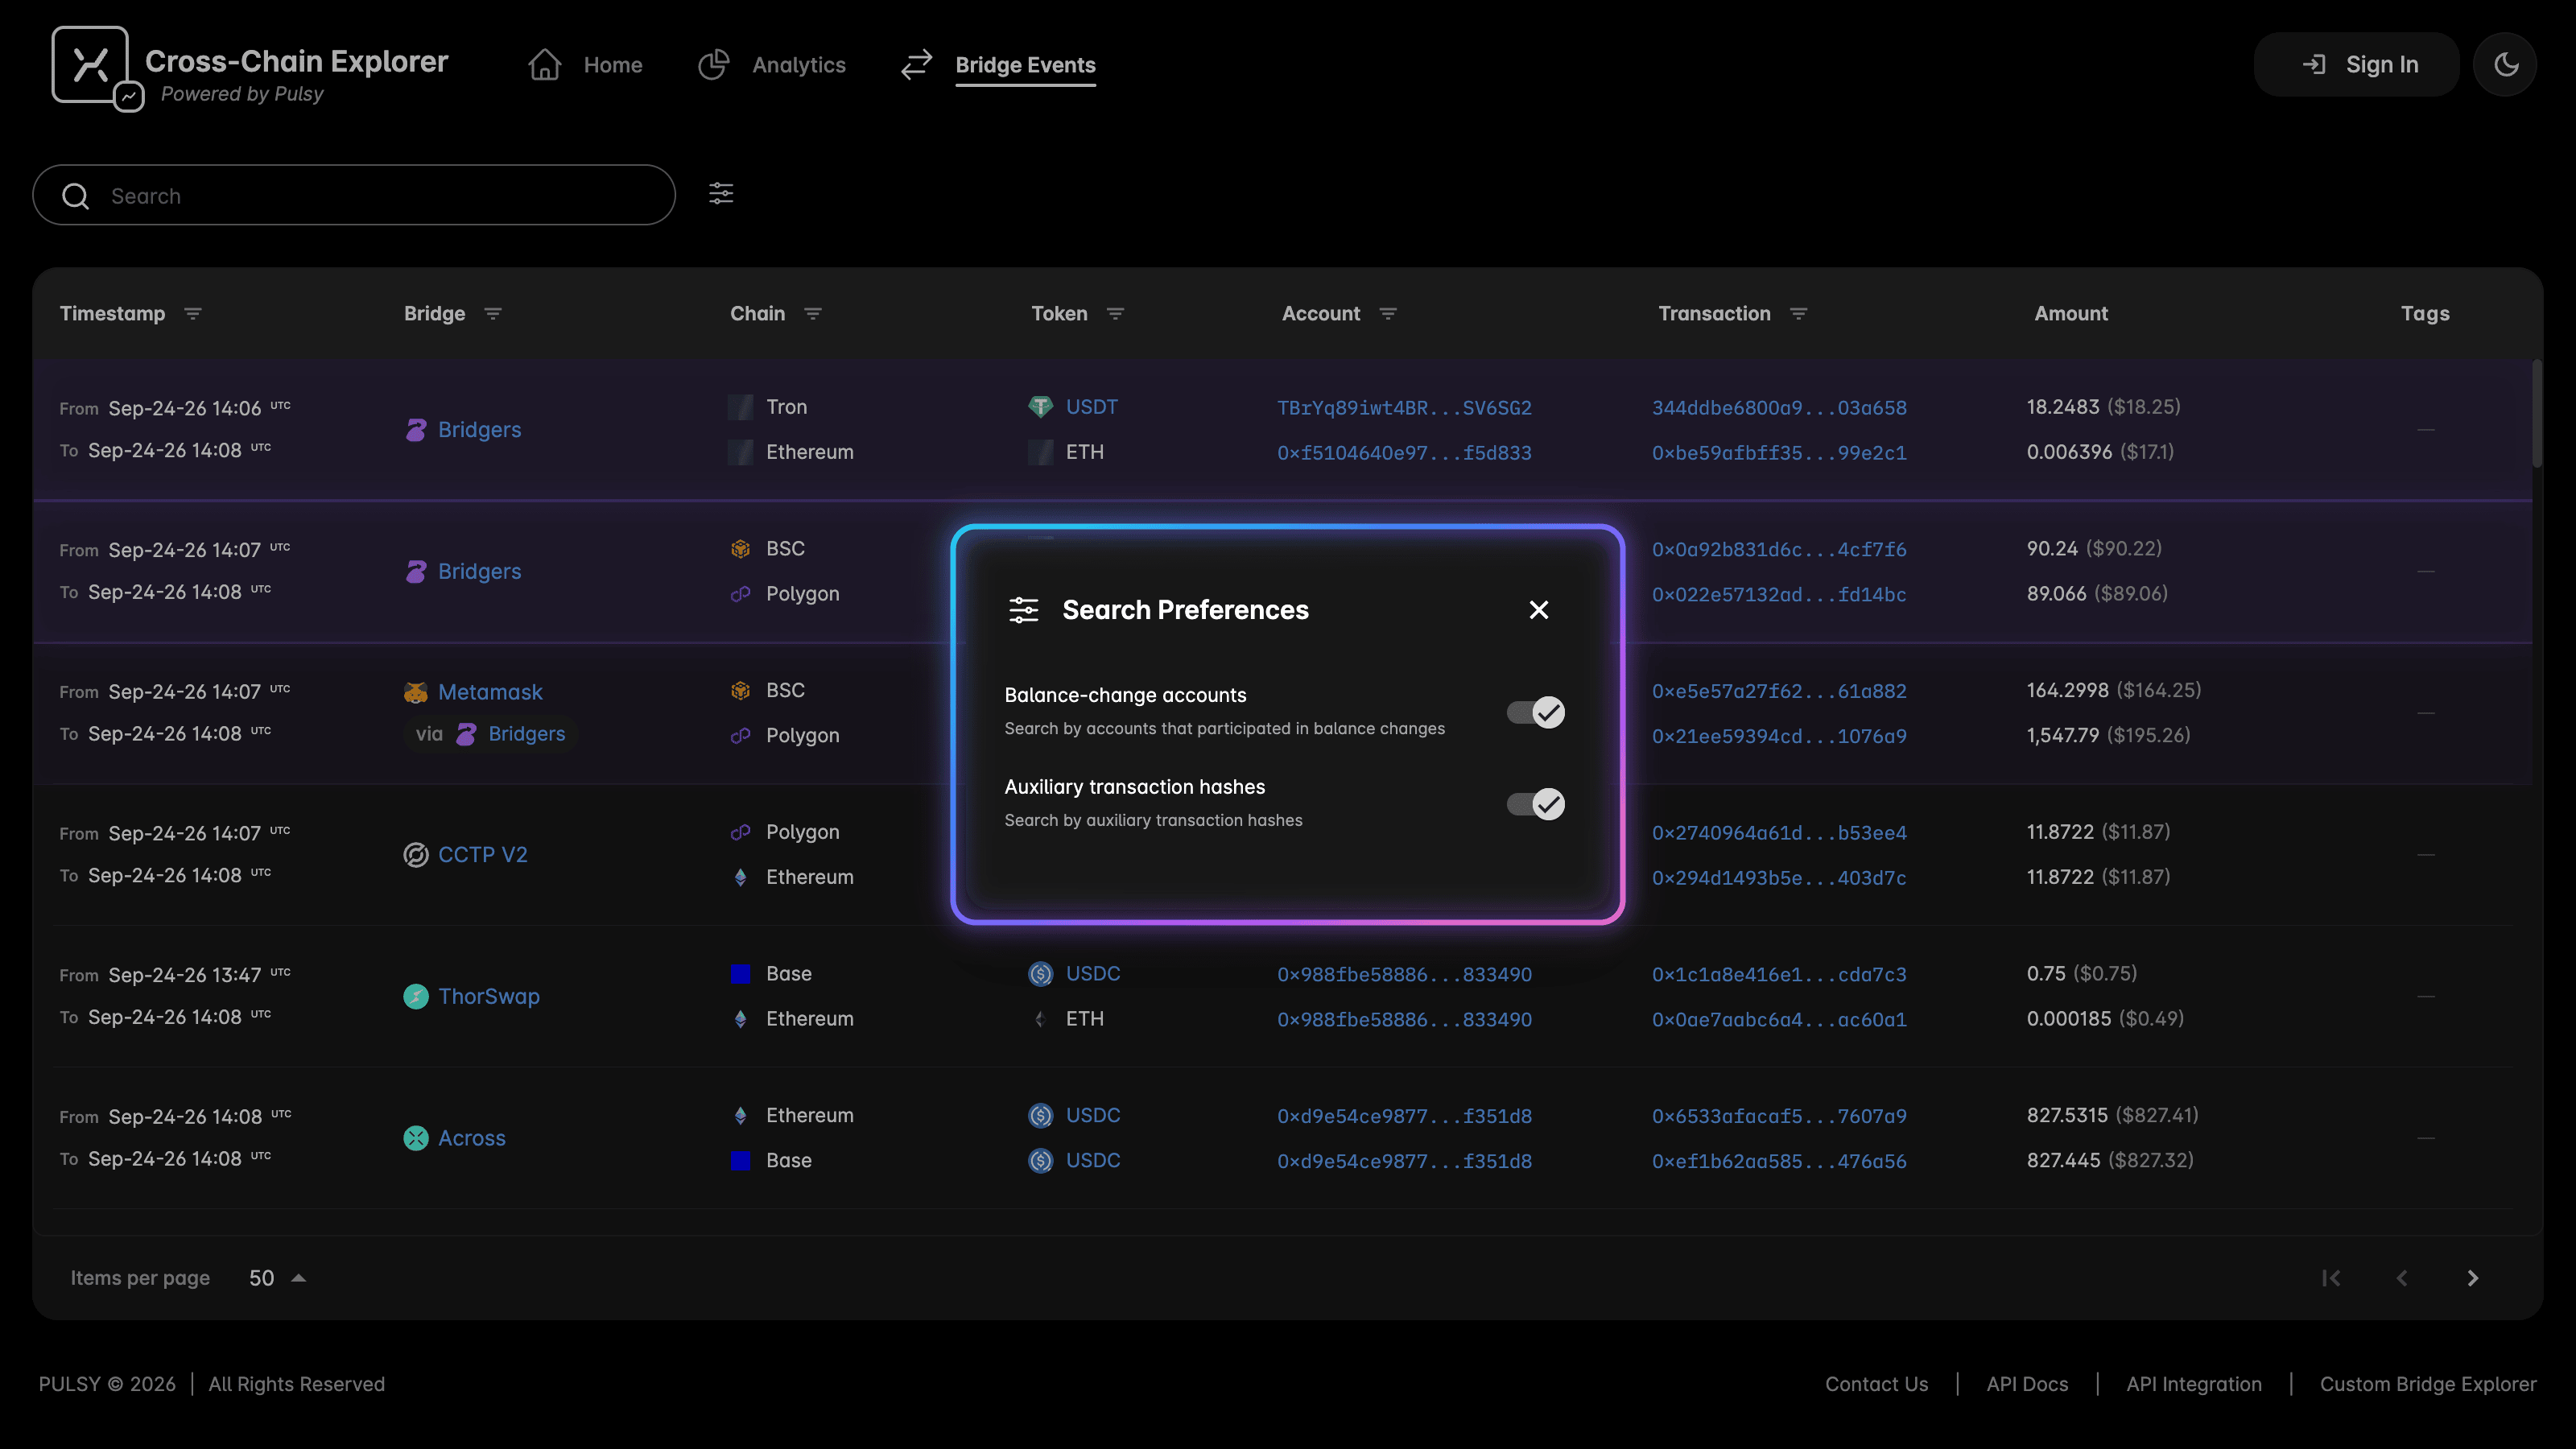Click the Bridge Events swap arrows icon
This screenshot has width=2576, height=1449.
(916, 65)
